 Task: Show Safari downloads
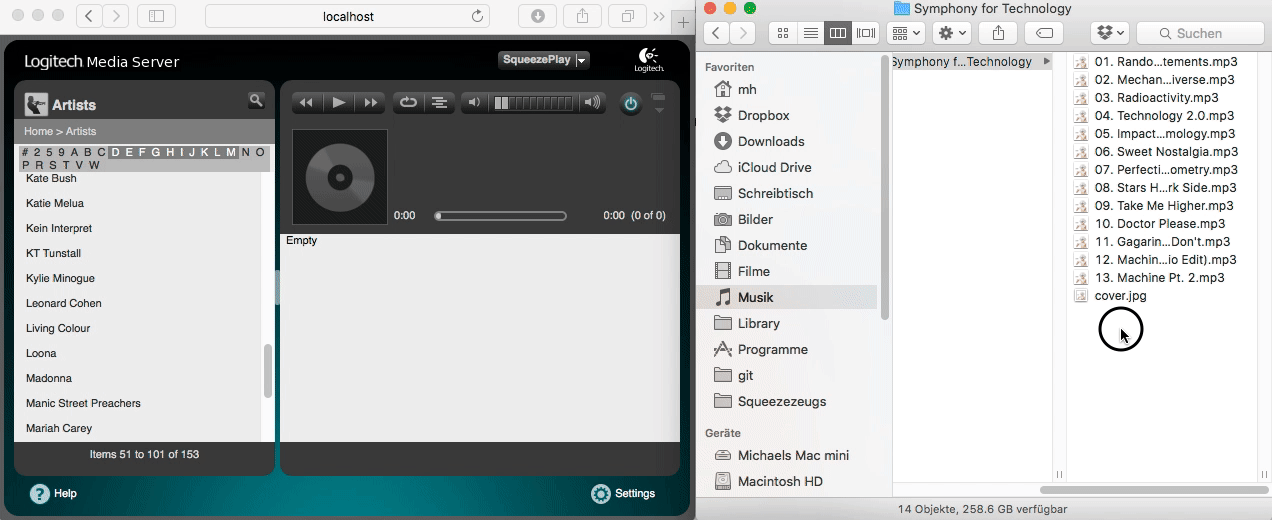pyautogui.click(x=538, y=16)
